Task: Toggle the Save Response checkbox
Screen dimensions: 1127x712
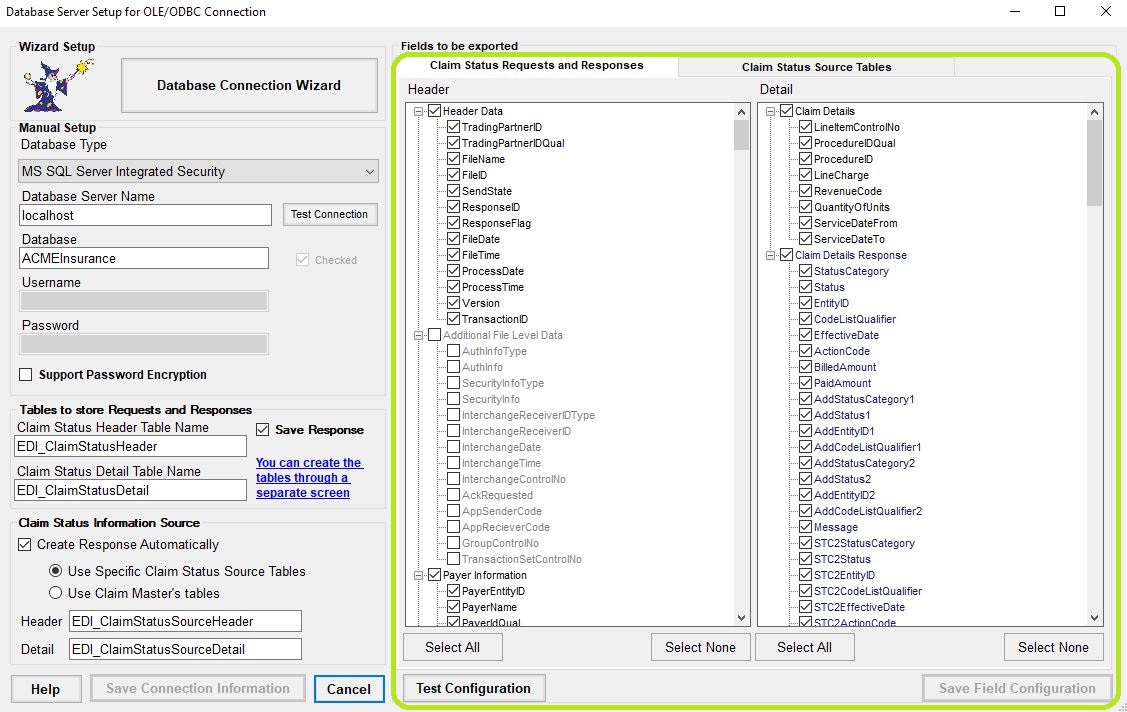Action: pyautogui.click(x=262, y=430)
